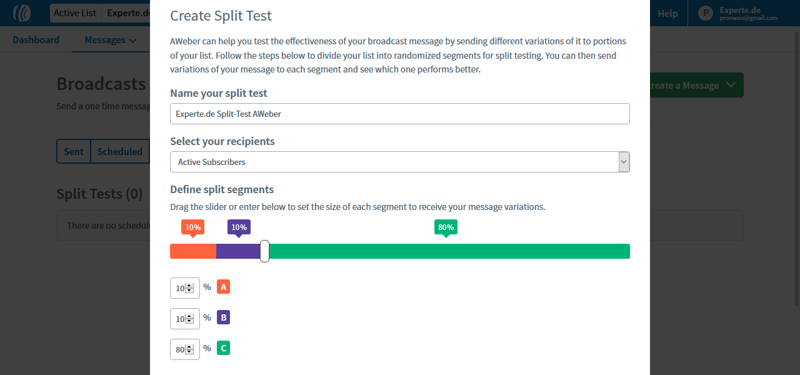The width and height of the screenshot is (800, 375).
Task: Switch to the Sent broadcasts tab
Action: [73, 152]
